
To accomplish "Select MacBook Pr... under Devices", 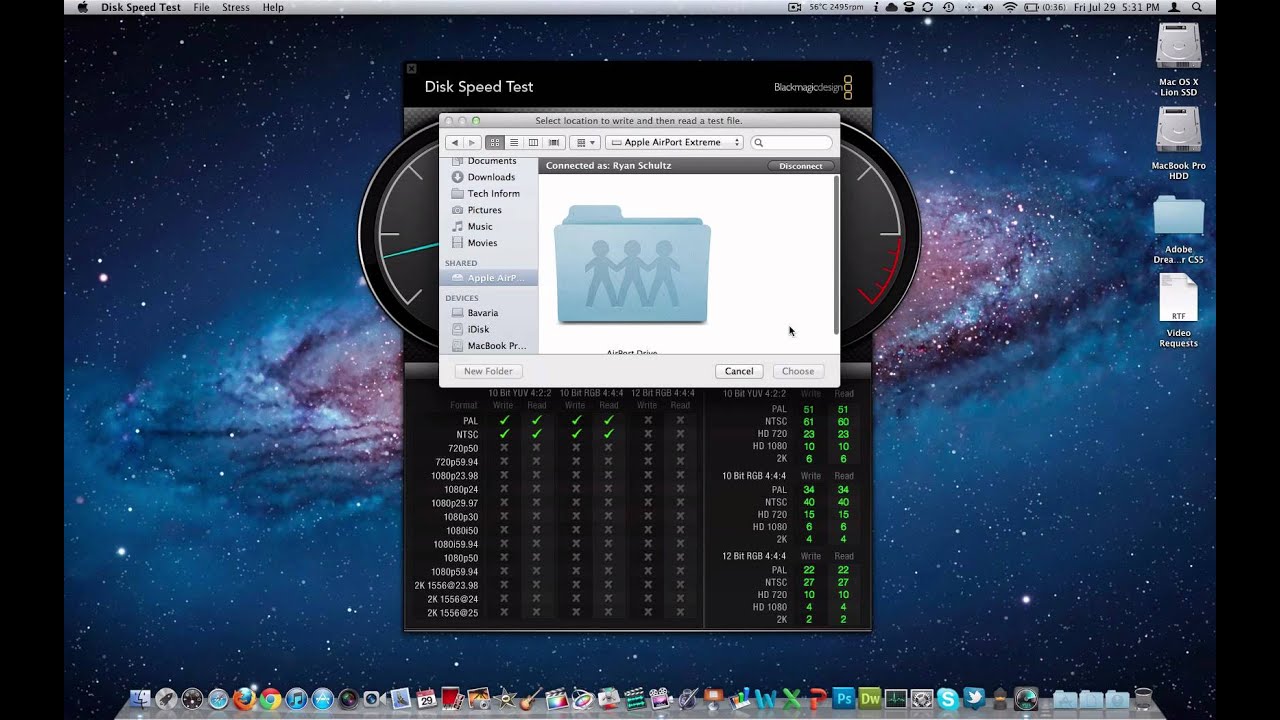I will [x=491, y=346].
